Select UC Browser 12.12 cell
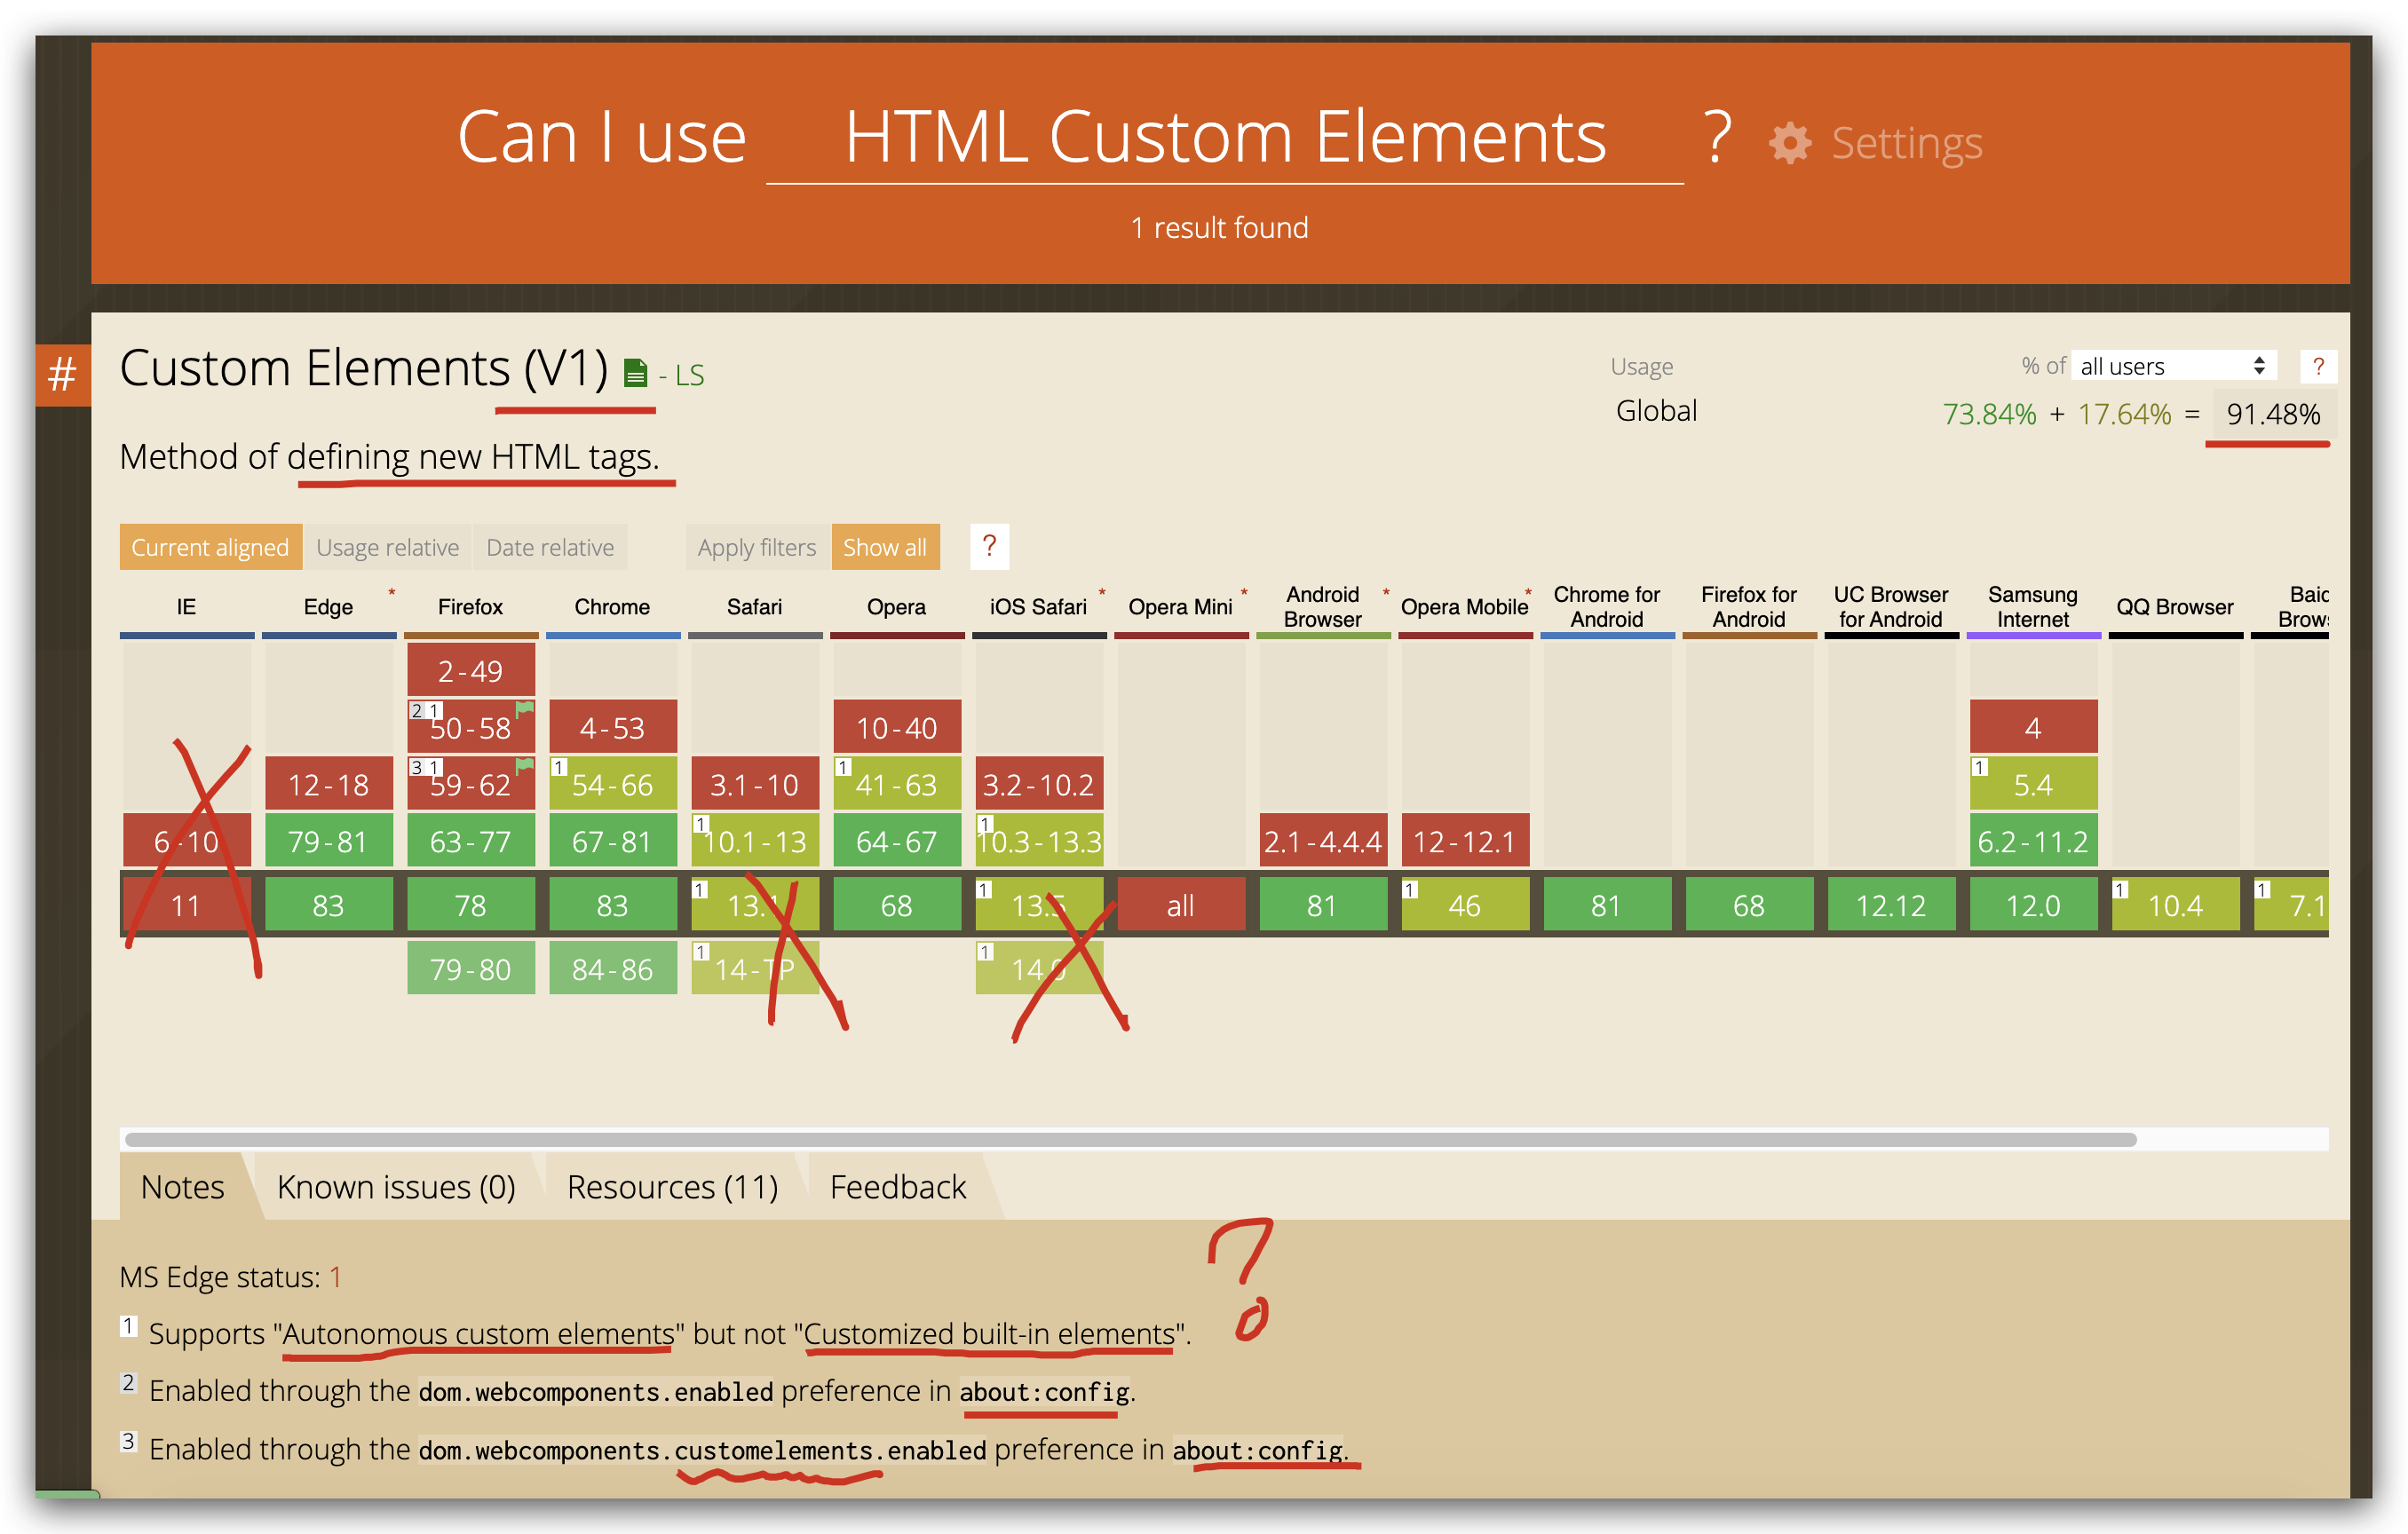Viewport: 2408px width, 1534px height. [x=1891, y=905]
